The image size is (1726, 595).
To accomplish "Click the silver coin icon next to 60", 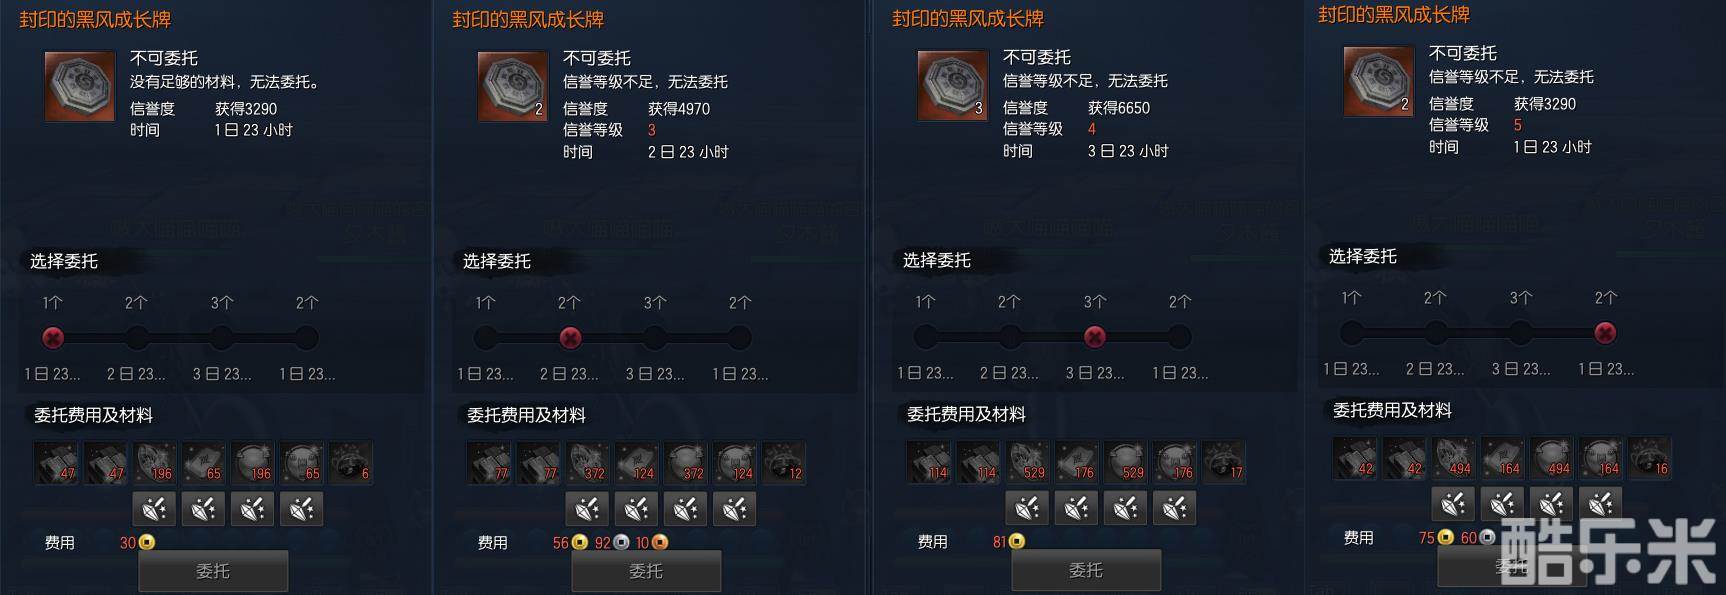I will (x=1487, y=537).
